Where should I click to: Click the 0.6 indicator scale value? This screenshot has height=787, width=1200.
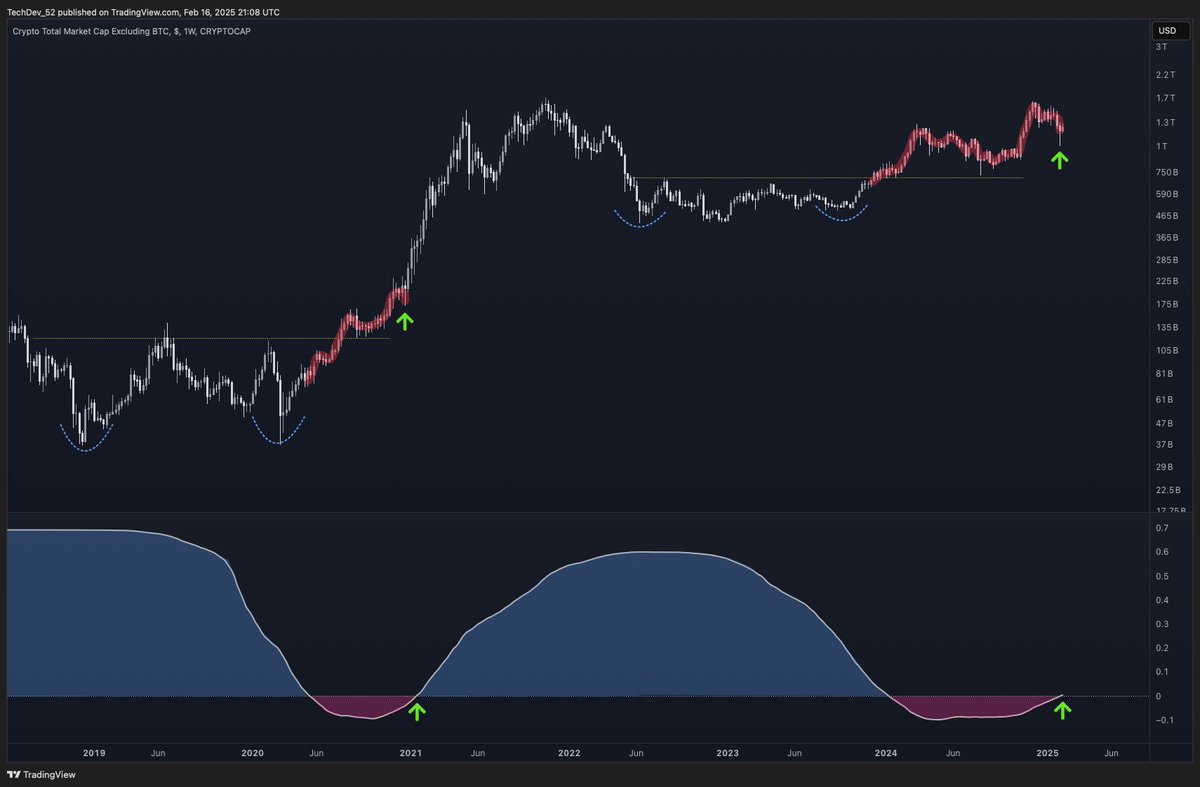1162,552
